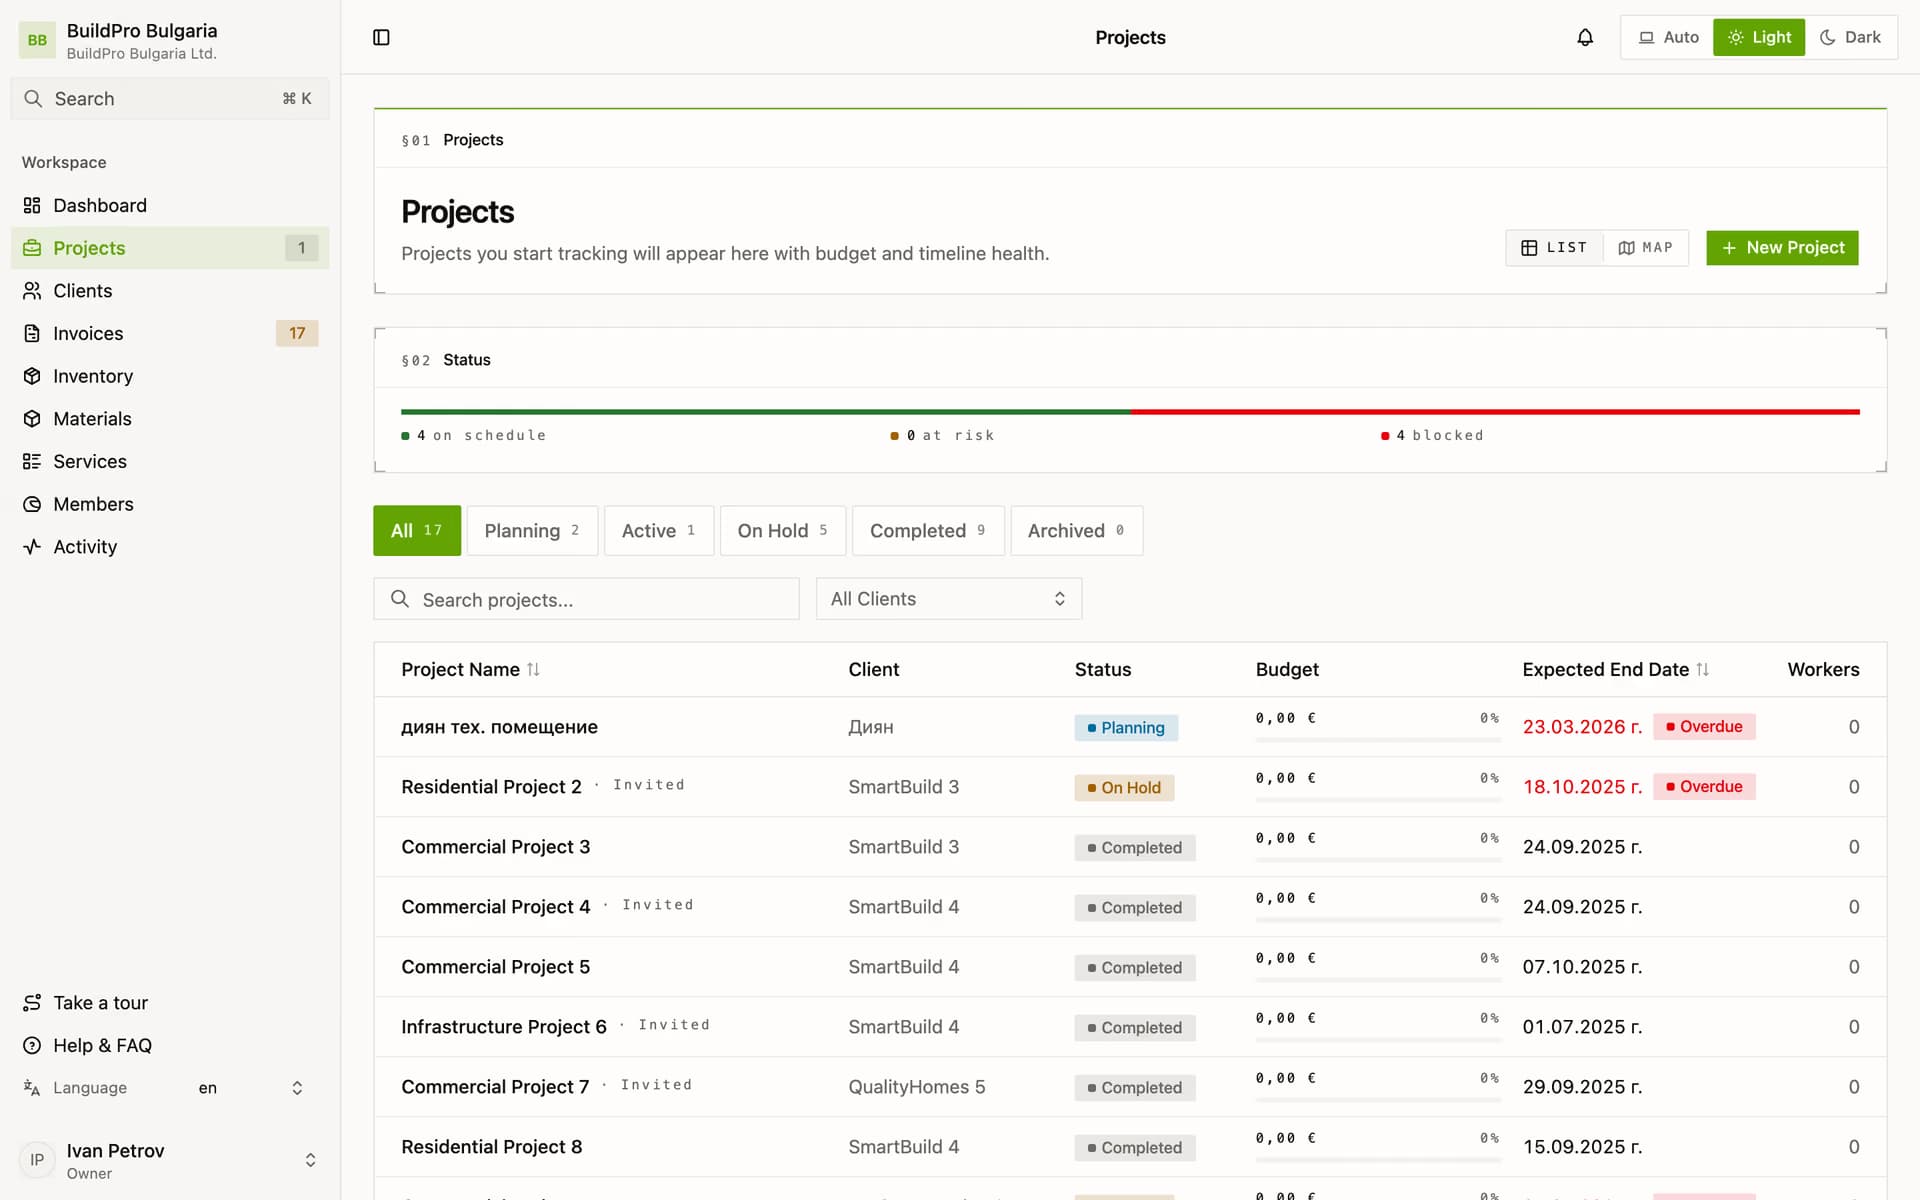Click the Clients people icon
The image size is (1920, 1200).
click(32, 291)
